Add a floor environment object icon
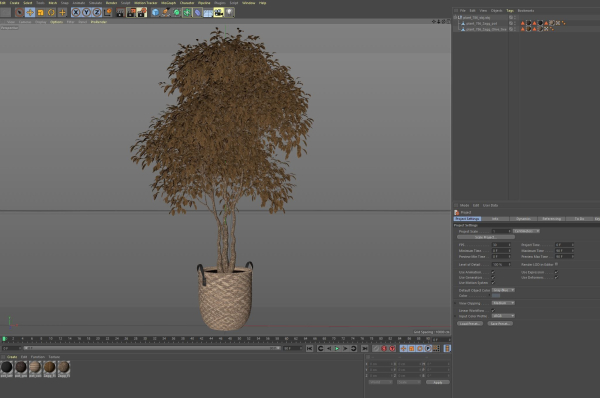 pos(208,13)
